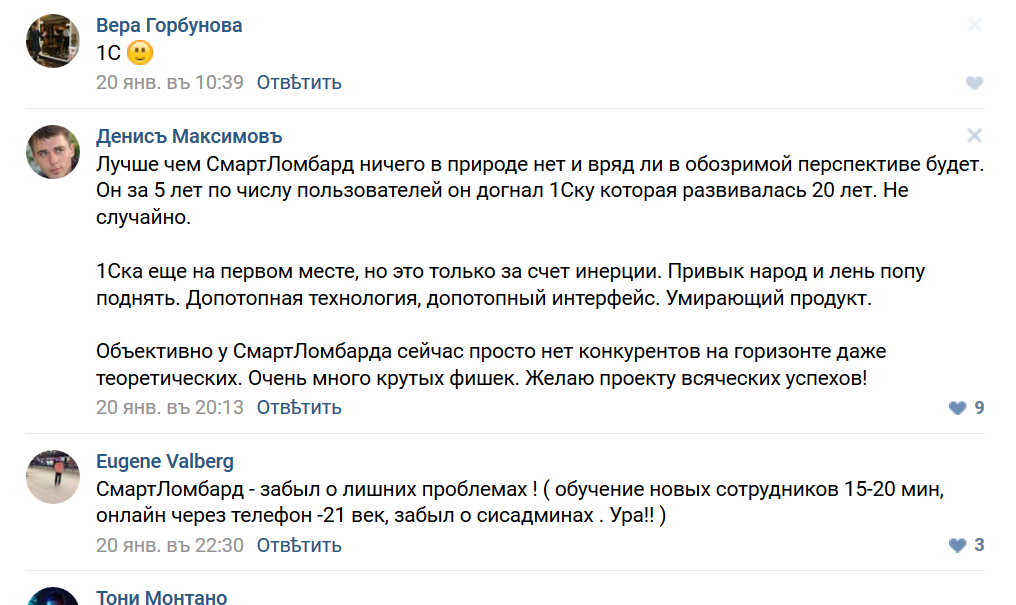This screenshot has width=1016, height=605.
Task: Open the Вера Горбунова profile name link
Action: click(169, 26)
